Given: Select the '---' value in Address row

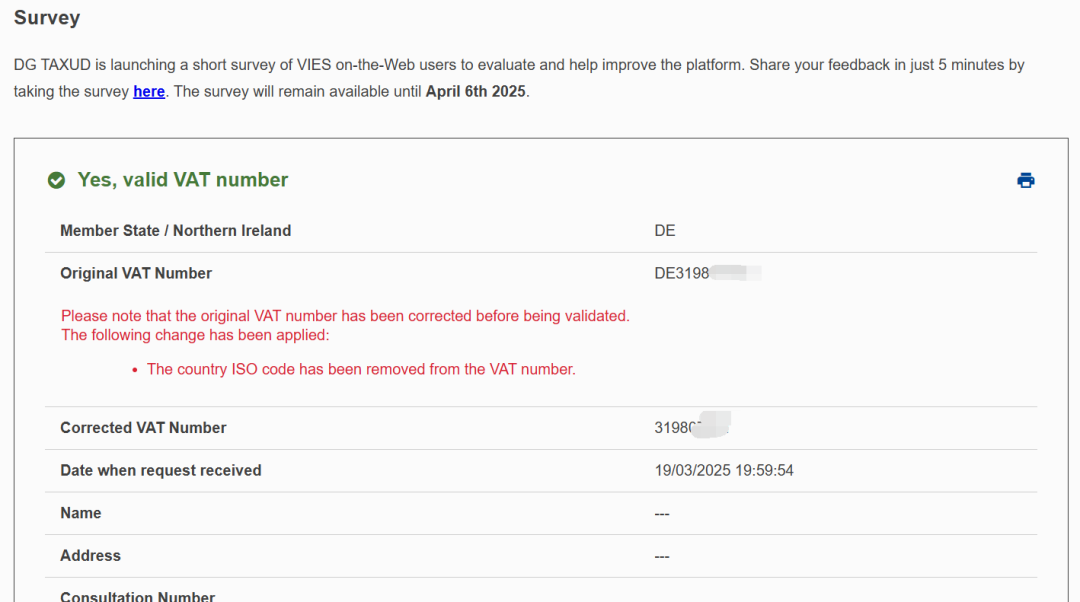Looking at the screenshot, I should click(x=662, y=557).
